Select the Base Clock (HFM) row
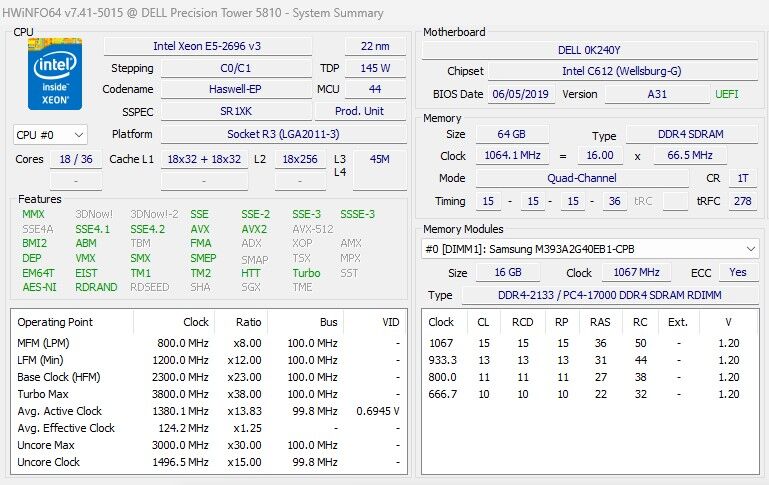The image size is (769, 485). (209, 377)
